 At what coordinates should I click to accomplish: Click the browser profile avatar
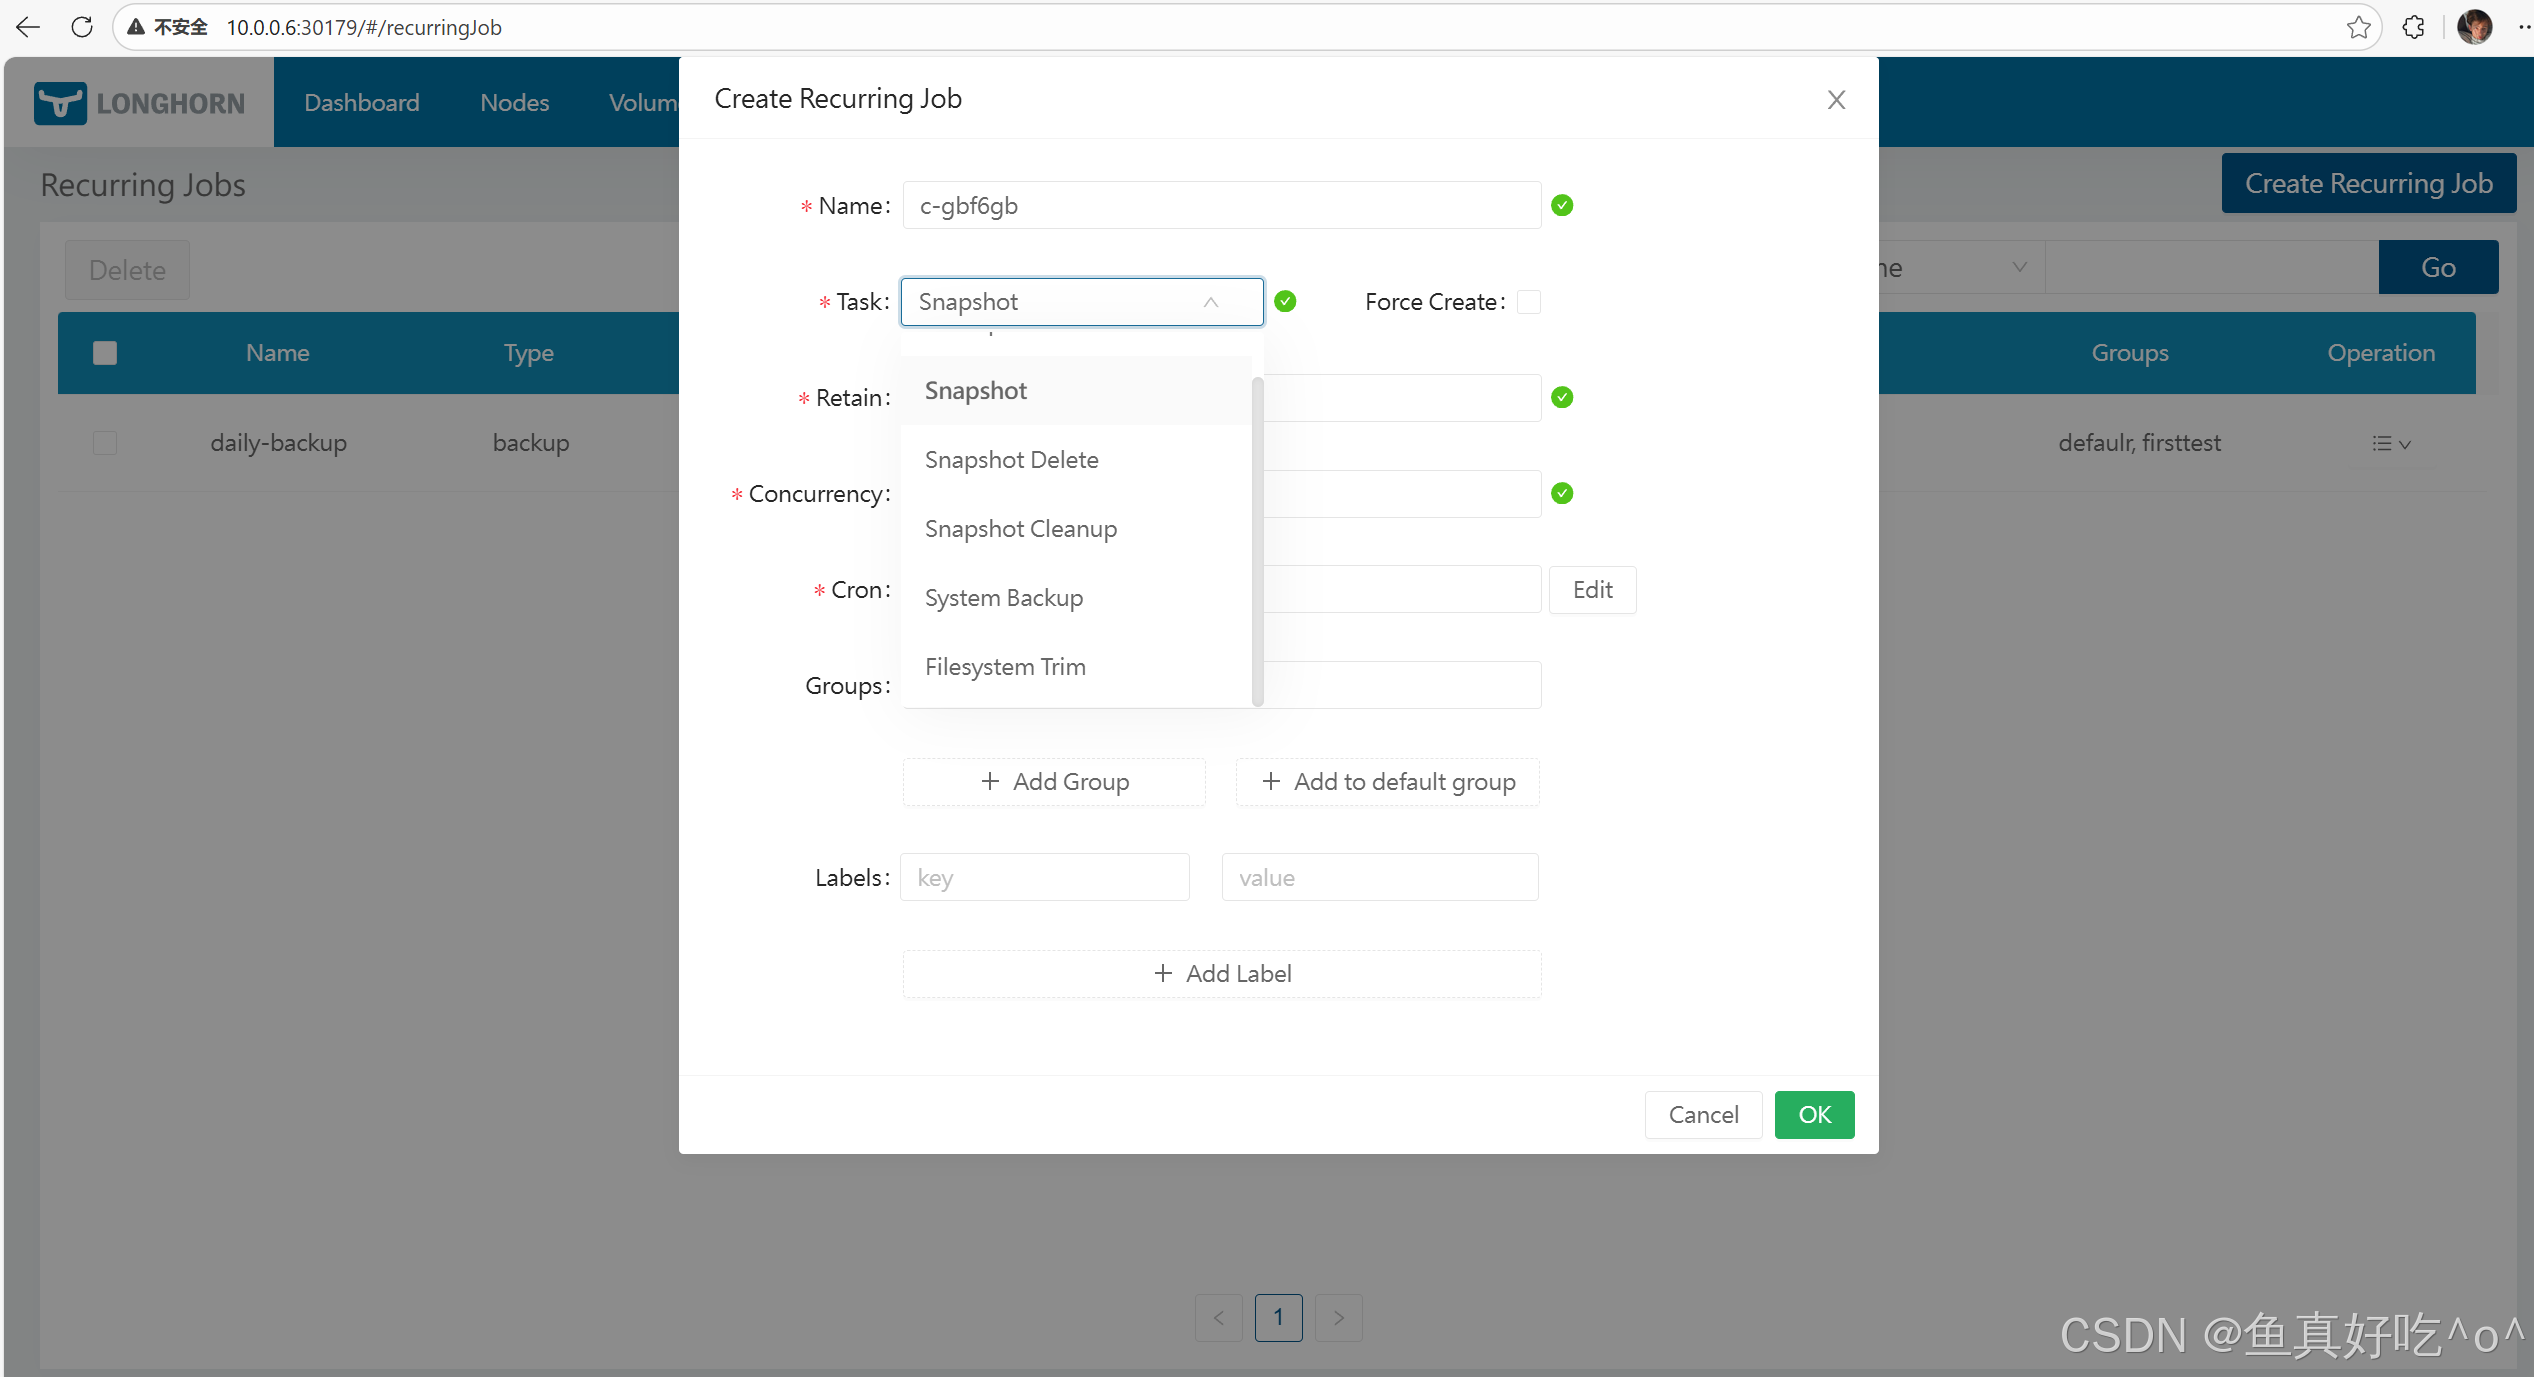(2474, 27)
